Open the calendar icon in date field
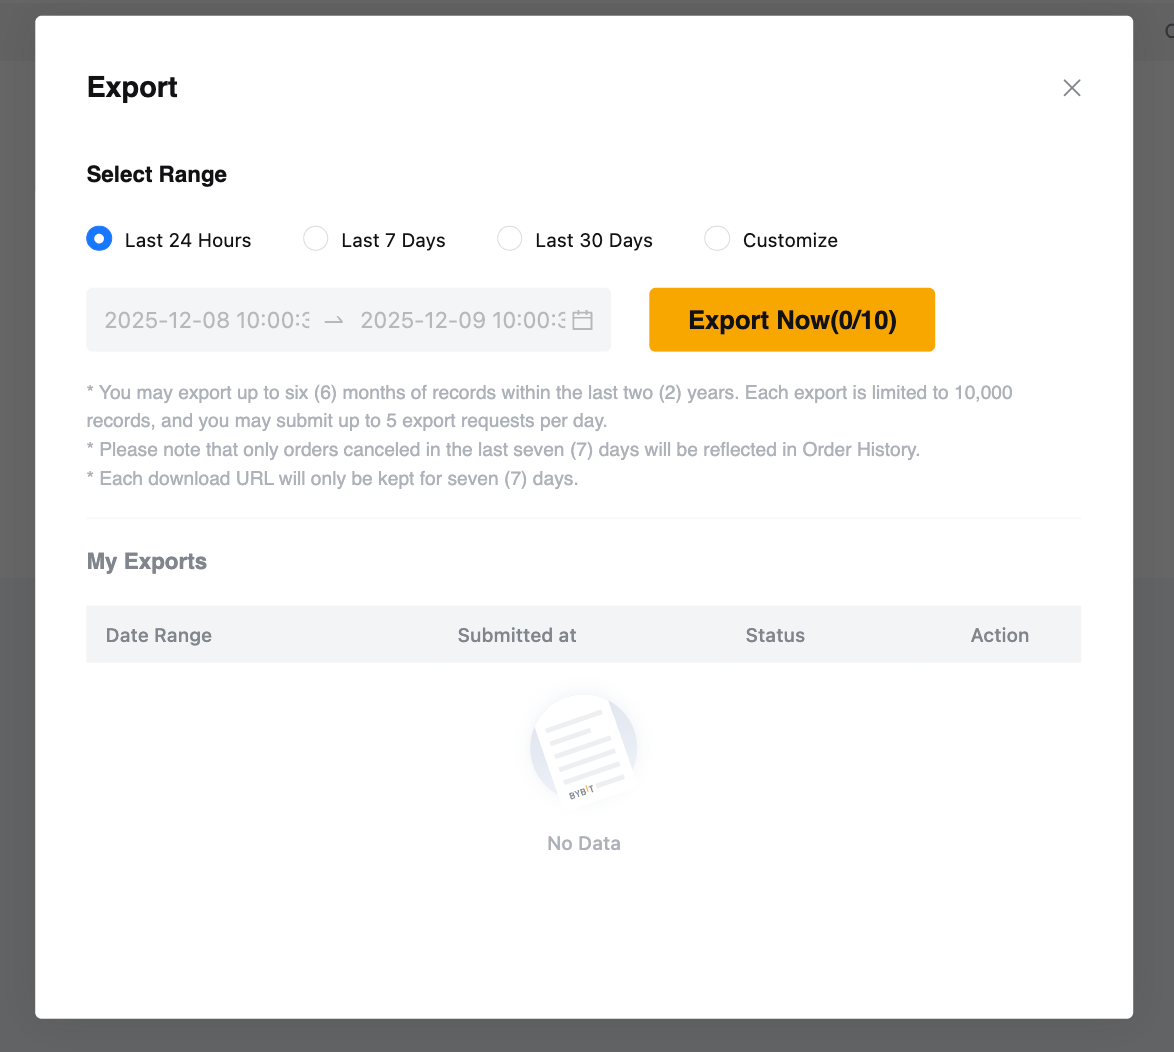The height and width of the screenshot is (1052, 1174). click(582, 320)
